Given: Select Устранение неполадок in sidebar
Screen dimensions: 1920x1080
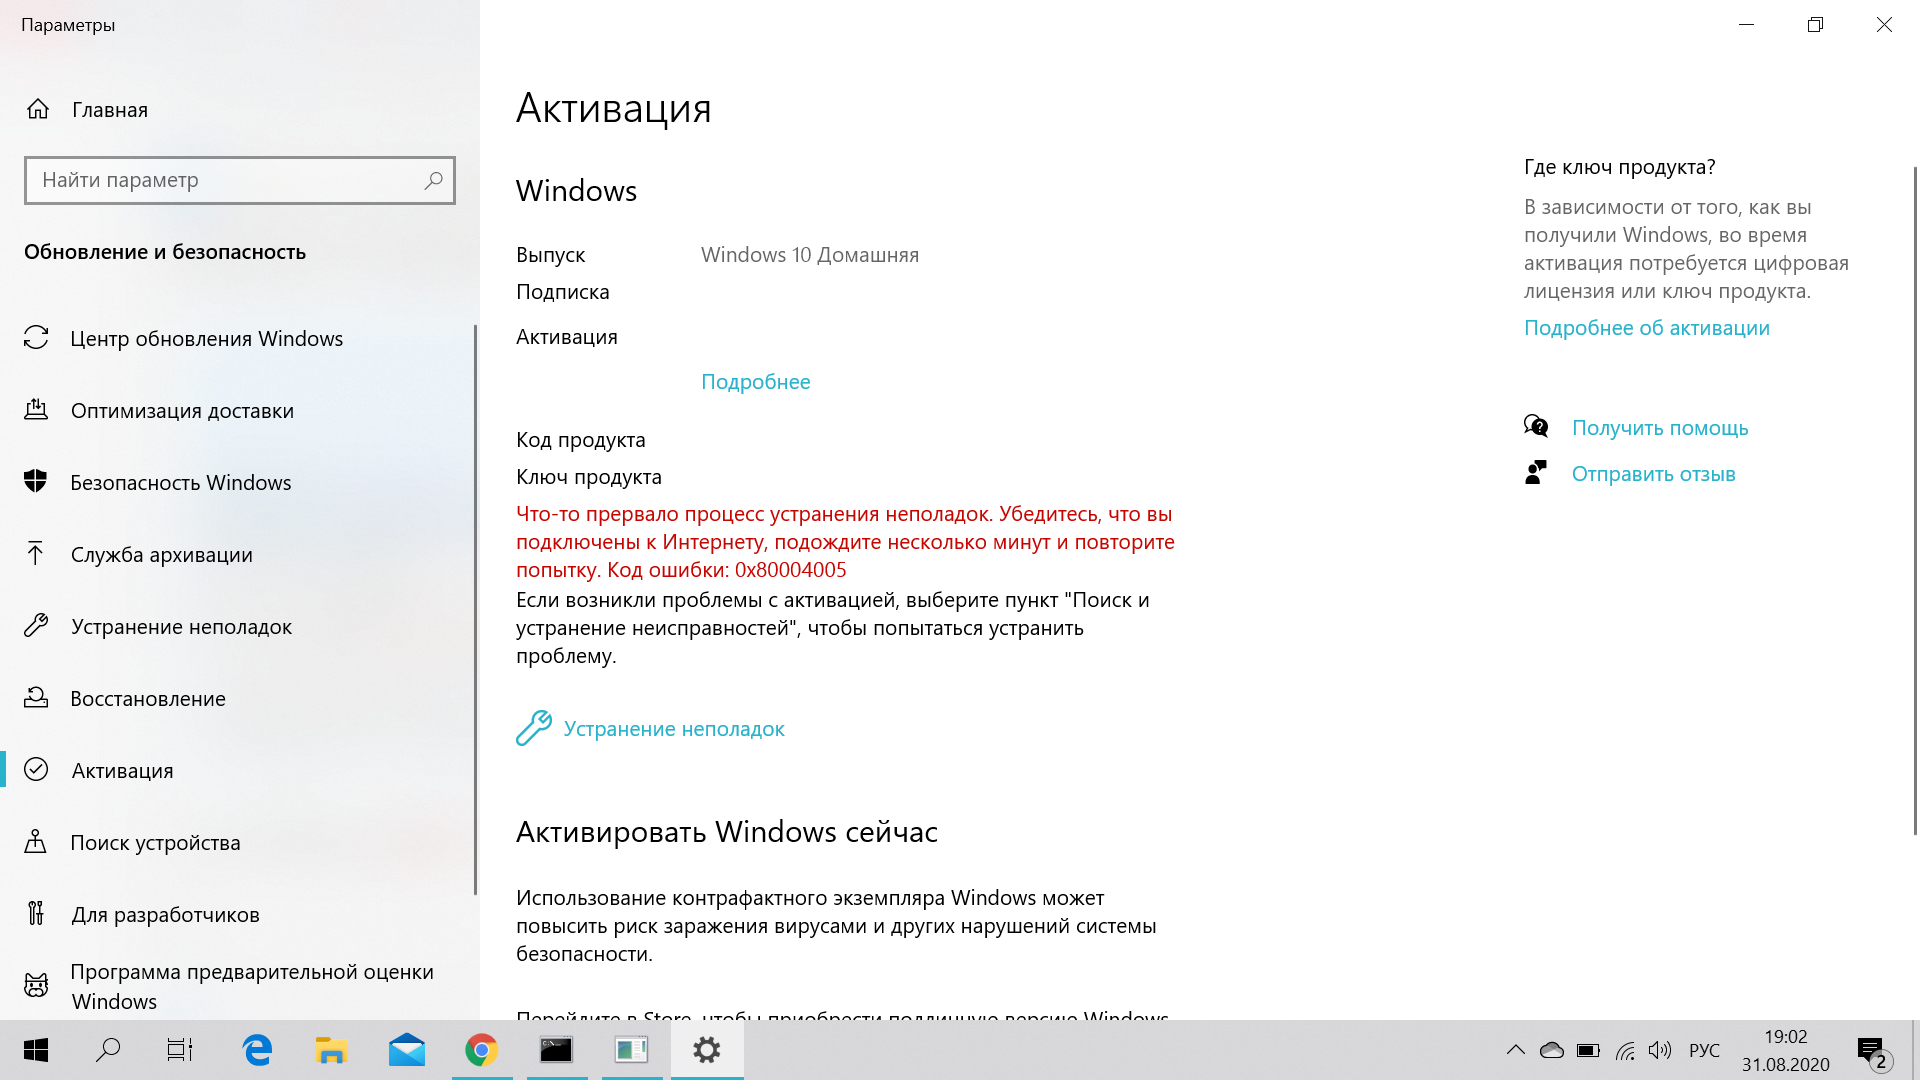Looking at the screenshot, I should coord(181,627).
